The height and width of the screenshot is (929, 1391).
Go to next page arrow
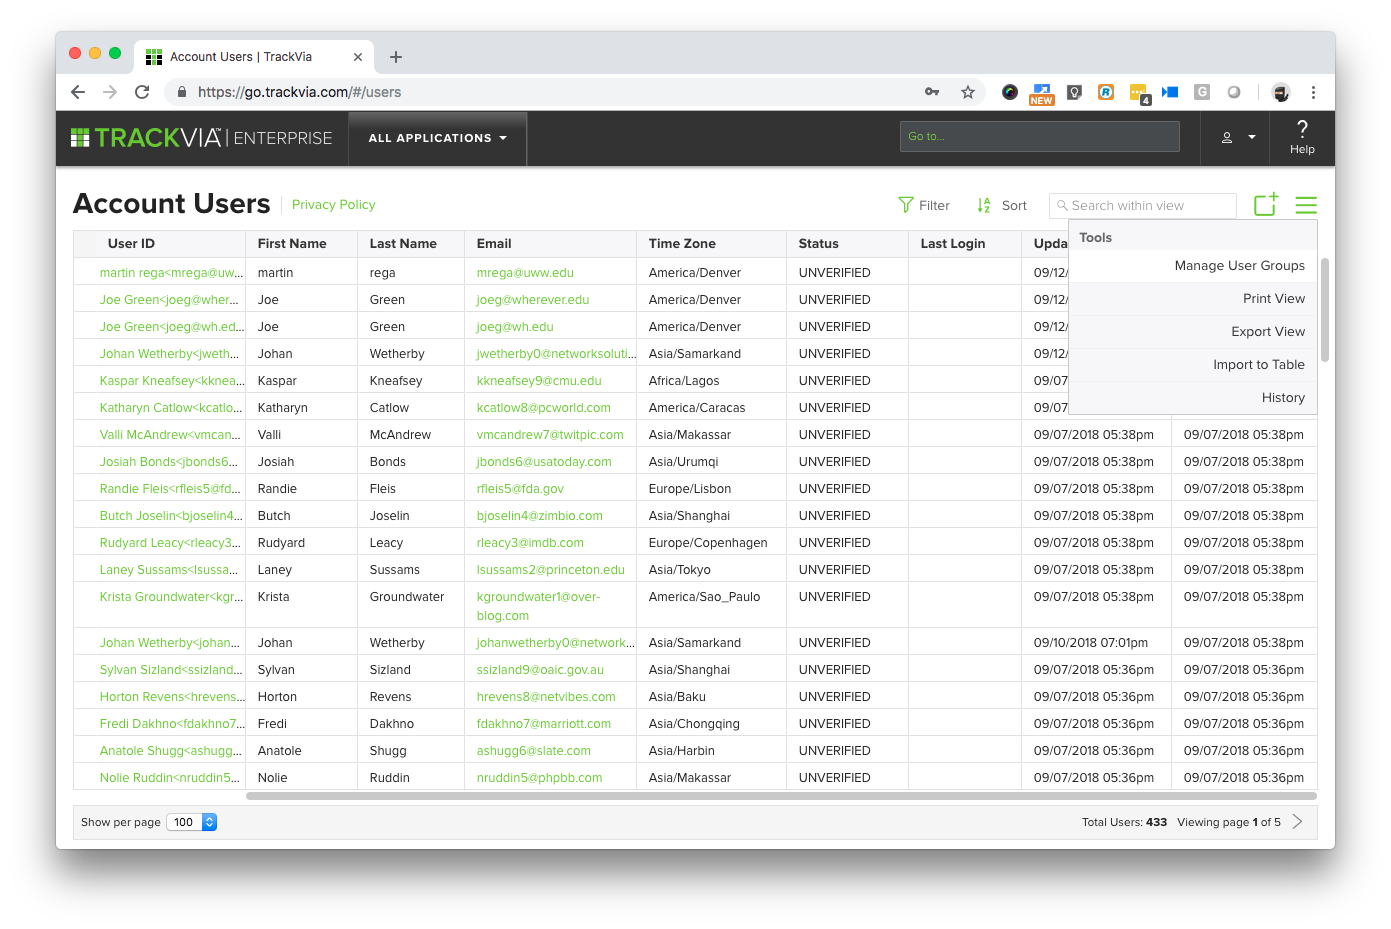click(1297, 822)
